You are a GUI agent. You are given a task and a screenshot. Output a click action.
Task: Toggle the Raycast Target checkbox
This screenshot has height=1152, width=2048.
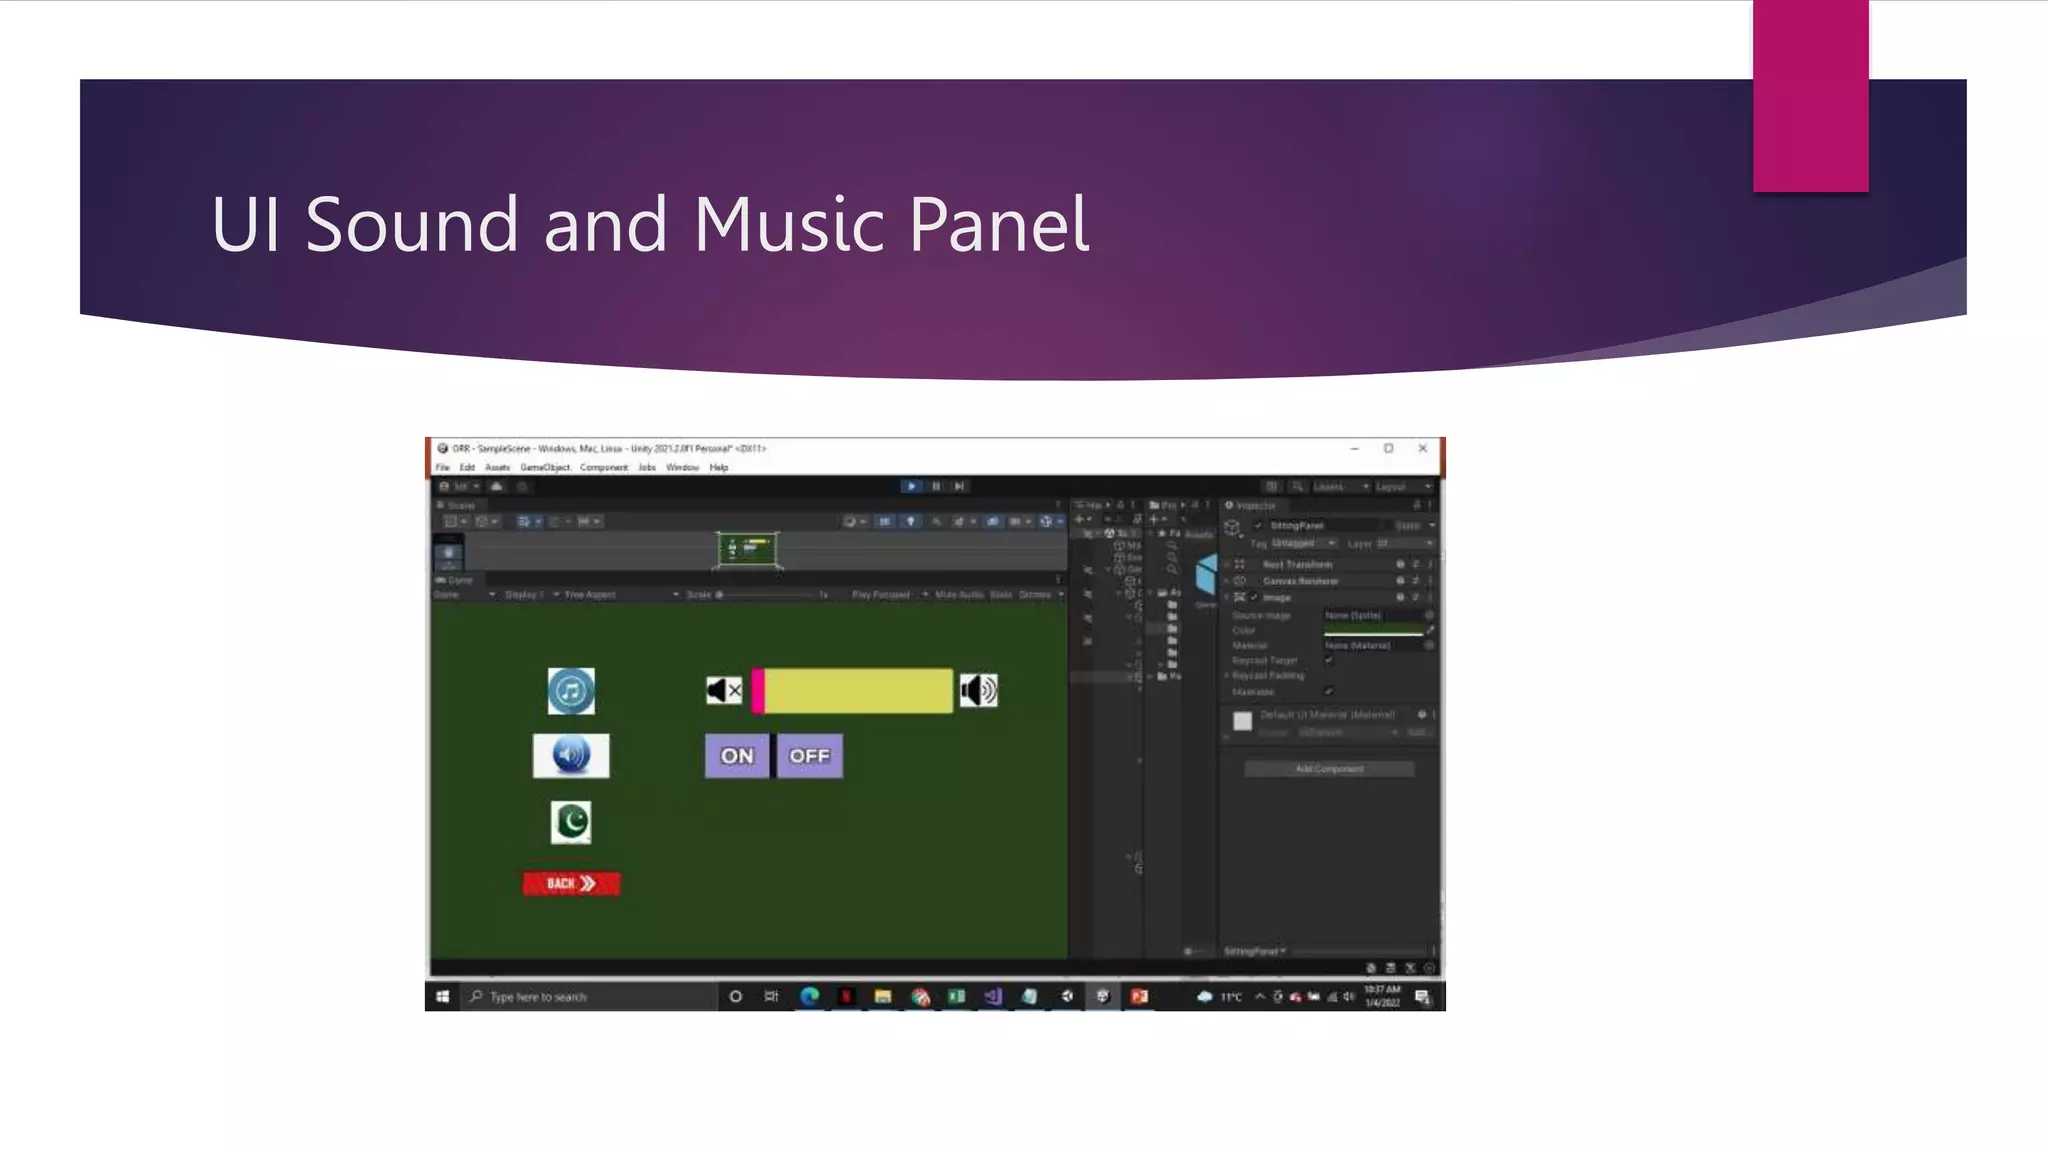click(x=1329, y=660)
